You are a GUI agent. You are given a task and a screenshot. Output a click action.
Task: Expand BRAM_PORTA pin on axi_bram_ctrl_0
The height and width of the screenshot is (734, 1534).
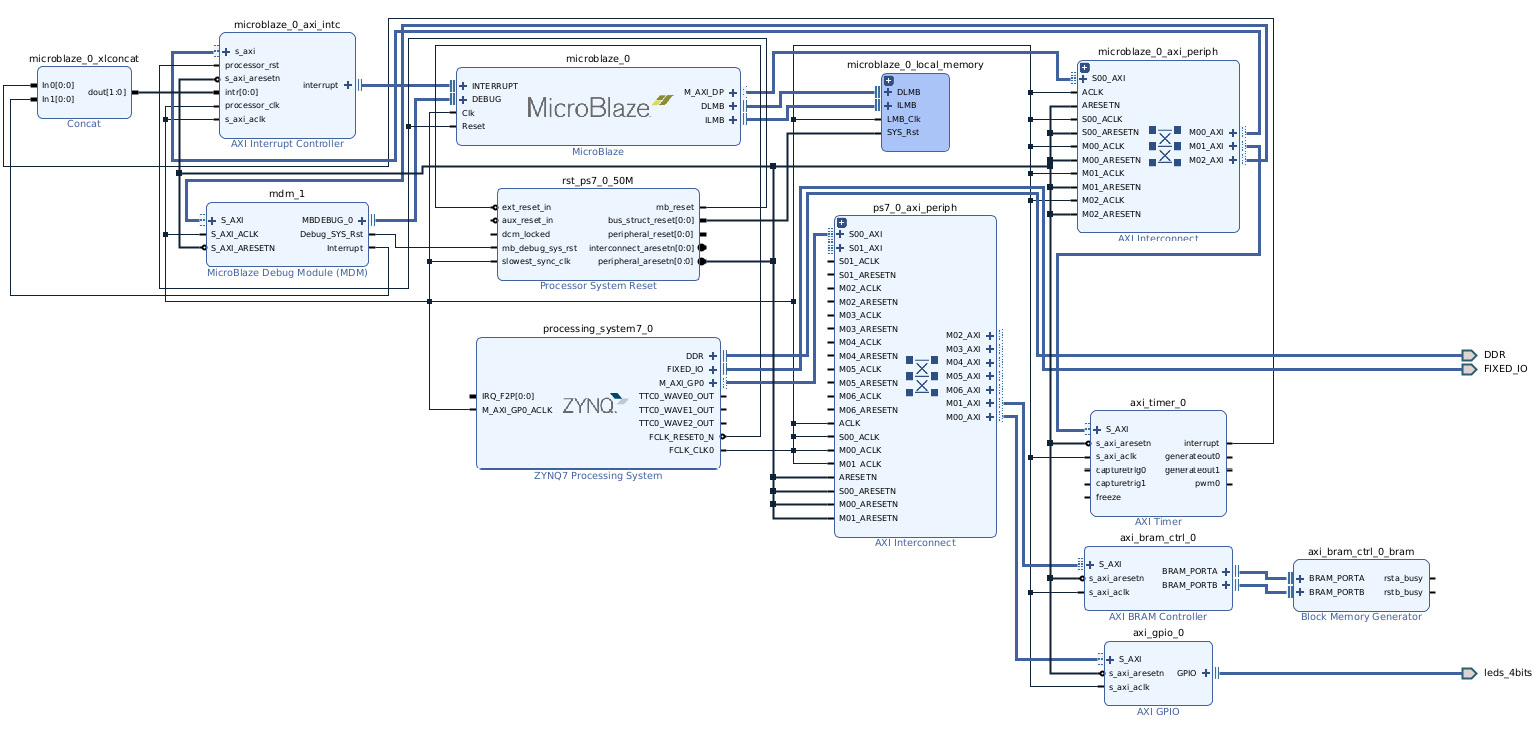click(1225, 572)
